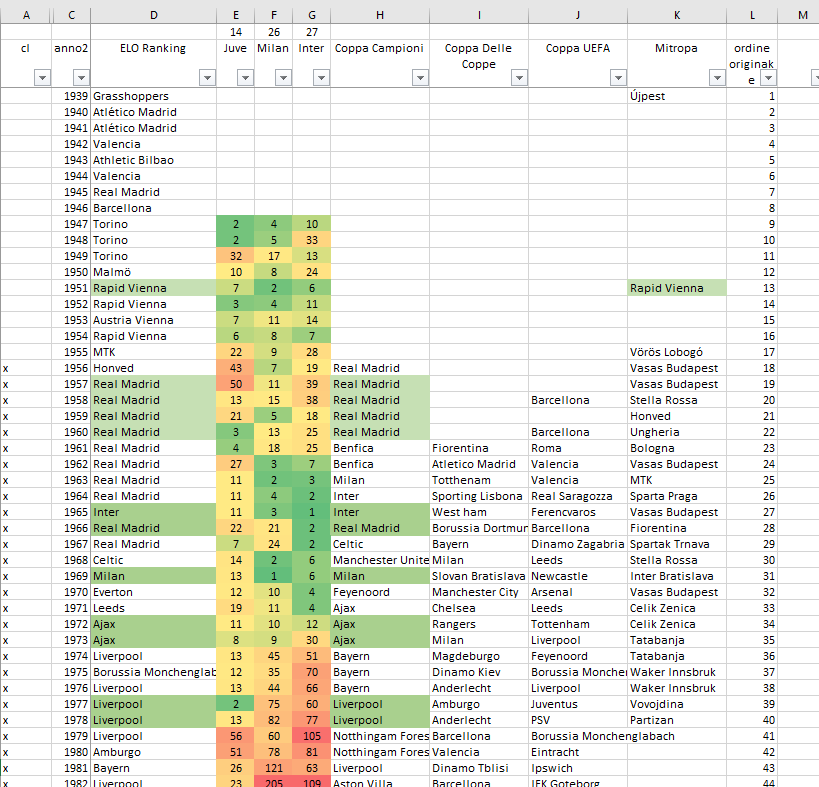The width and height of the screenshot is (819, 787).
Task: Select the Grasshoppers cell for 1939
Action: click(154, 96)
